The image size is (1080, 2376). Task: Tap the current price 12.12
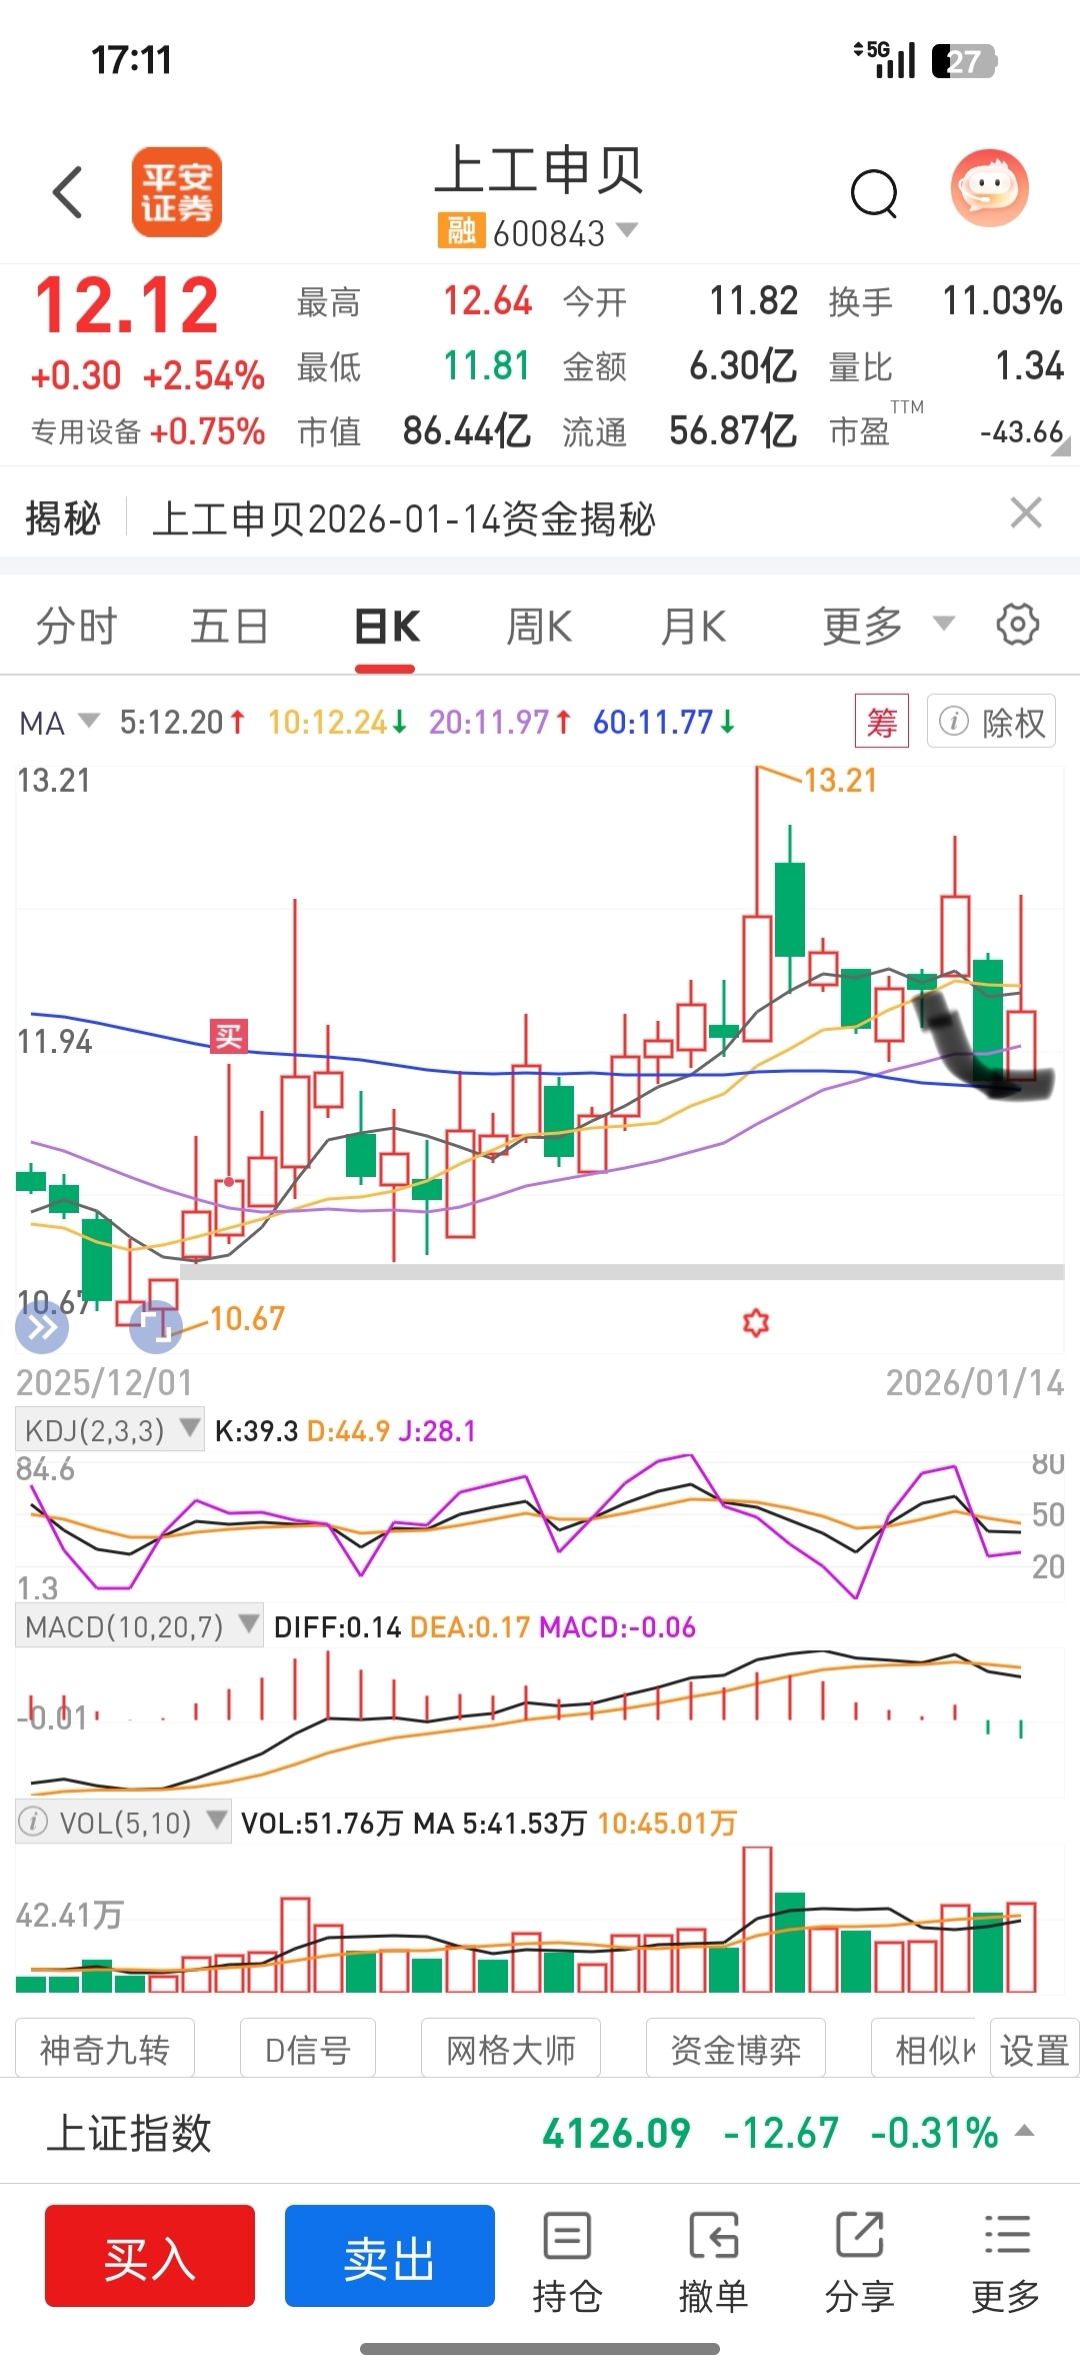pos(127,305)
